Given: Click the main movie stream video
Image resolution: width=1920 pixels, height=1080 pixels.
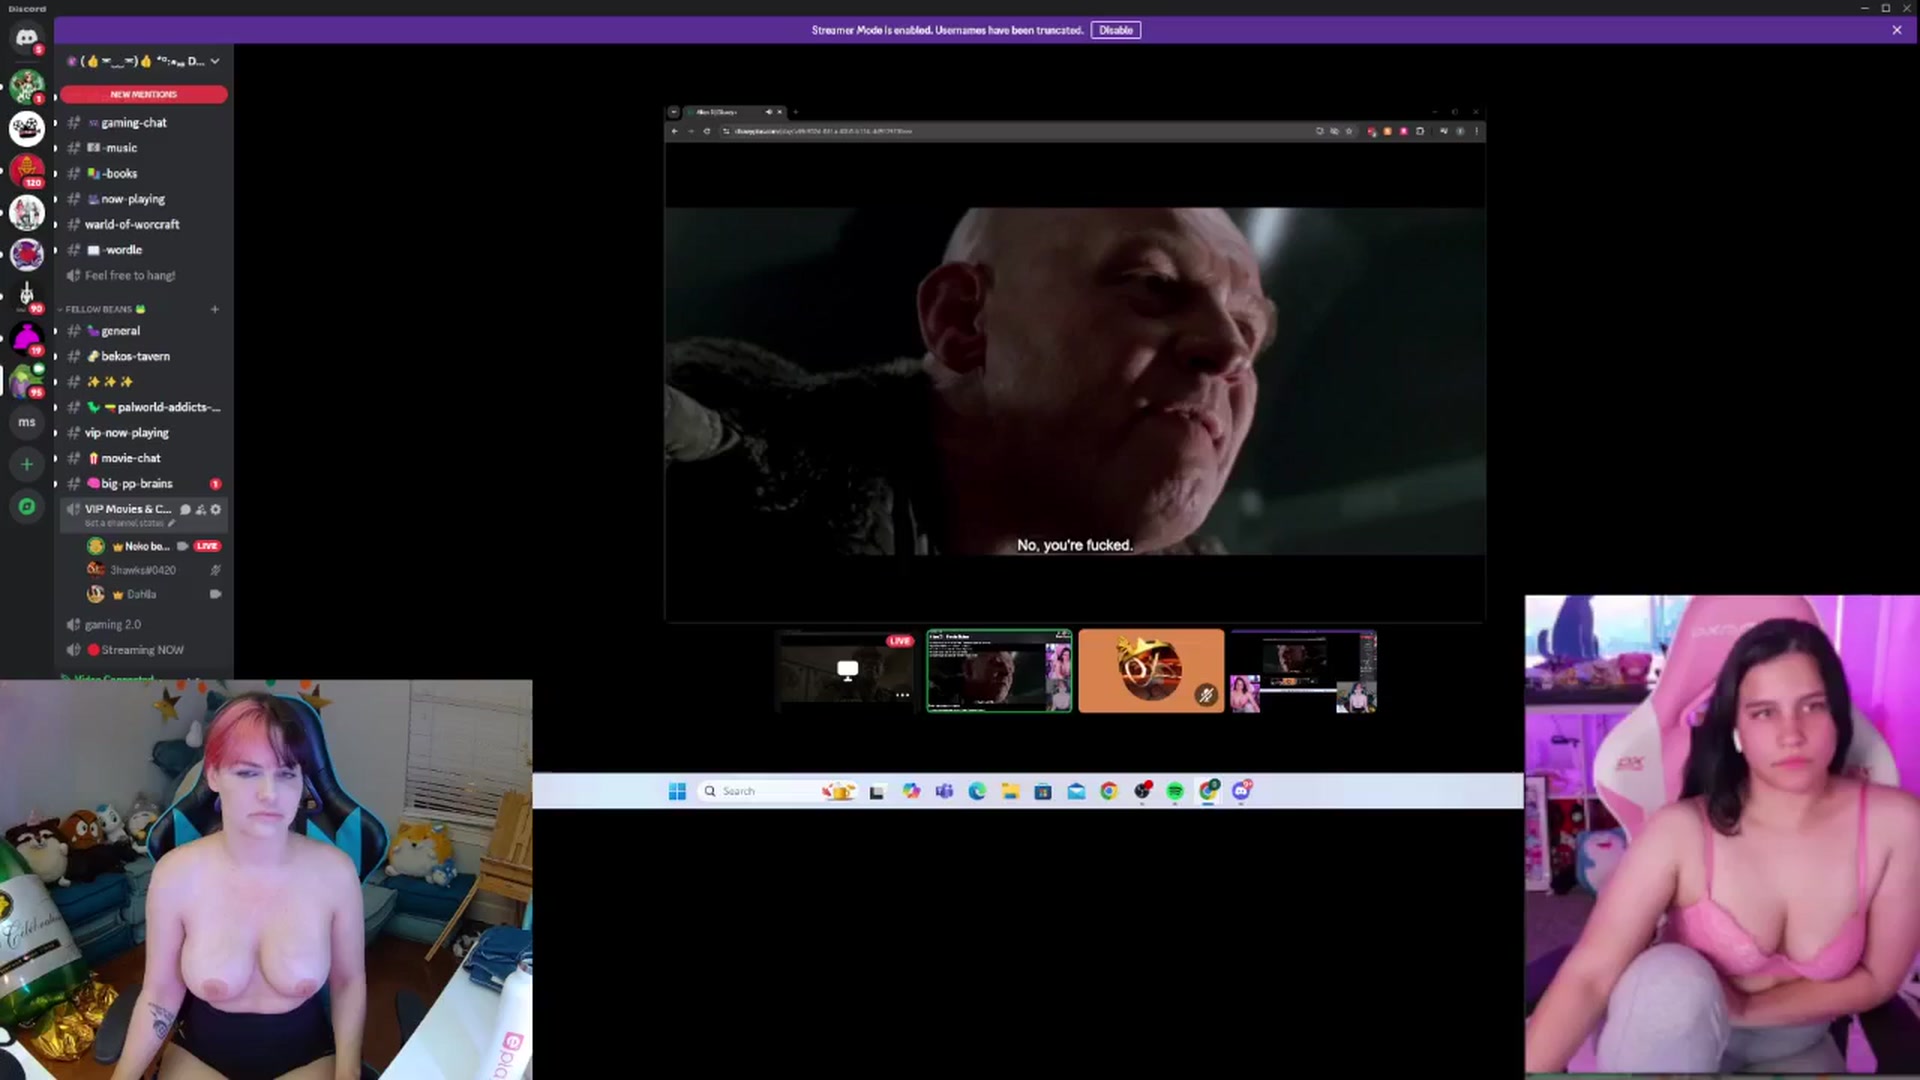Looking at the screenshot, I should (x=1075, y=363).
